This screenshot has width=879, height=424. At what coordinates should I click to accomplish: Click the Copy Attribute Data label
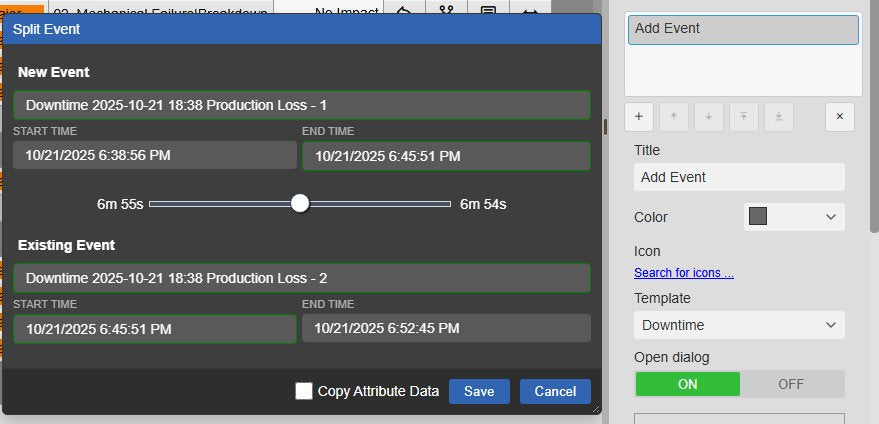(378, 391)
